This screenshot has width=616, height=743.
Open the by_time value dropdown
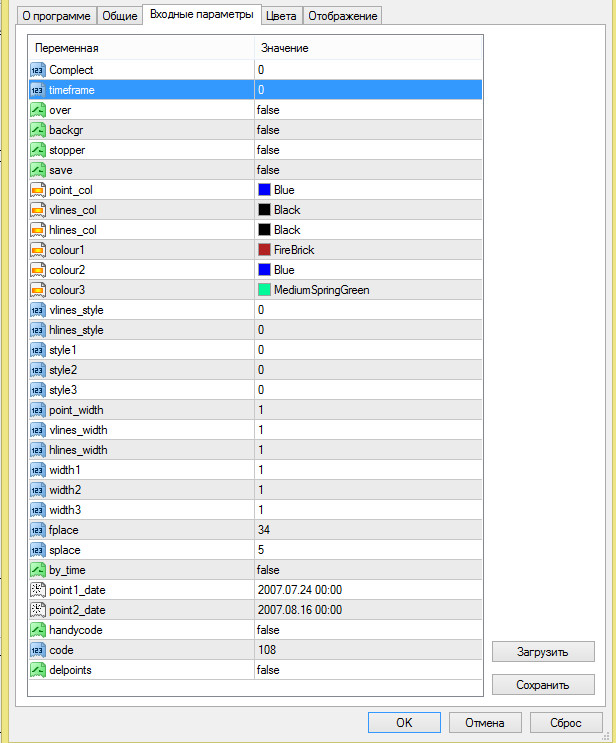click(x=368, y=570)
